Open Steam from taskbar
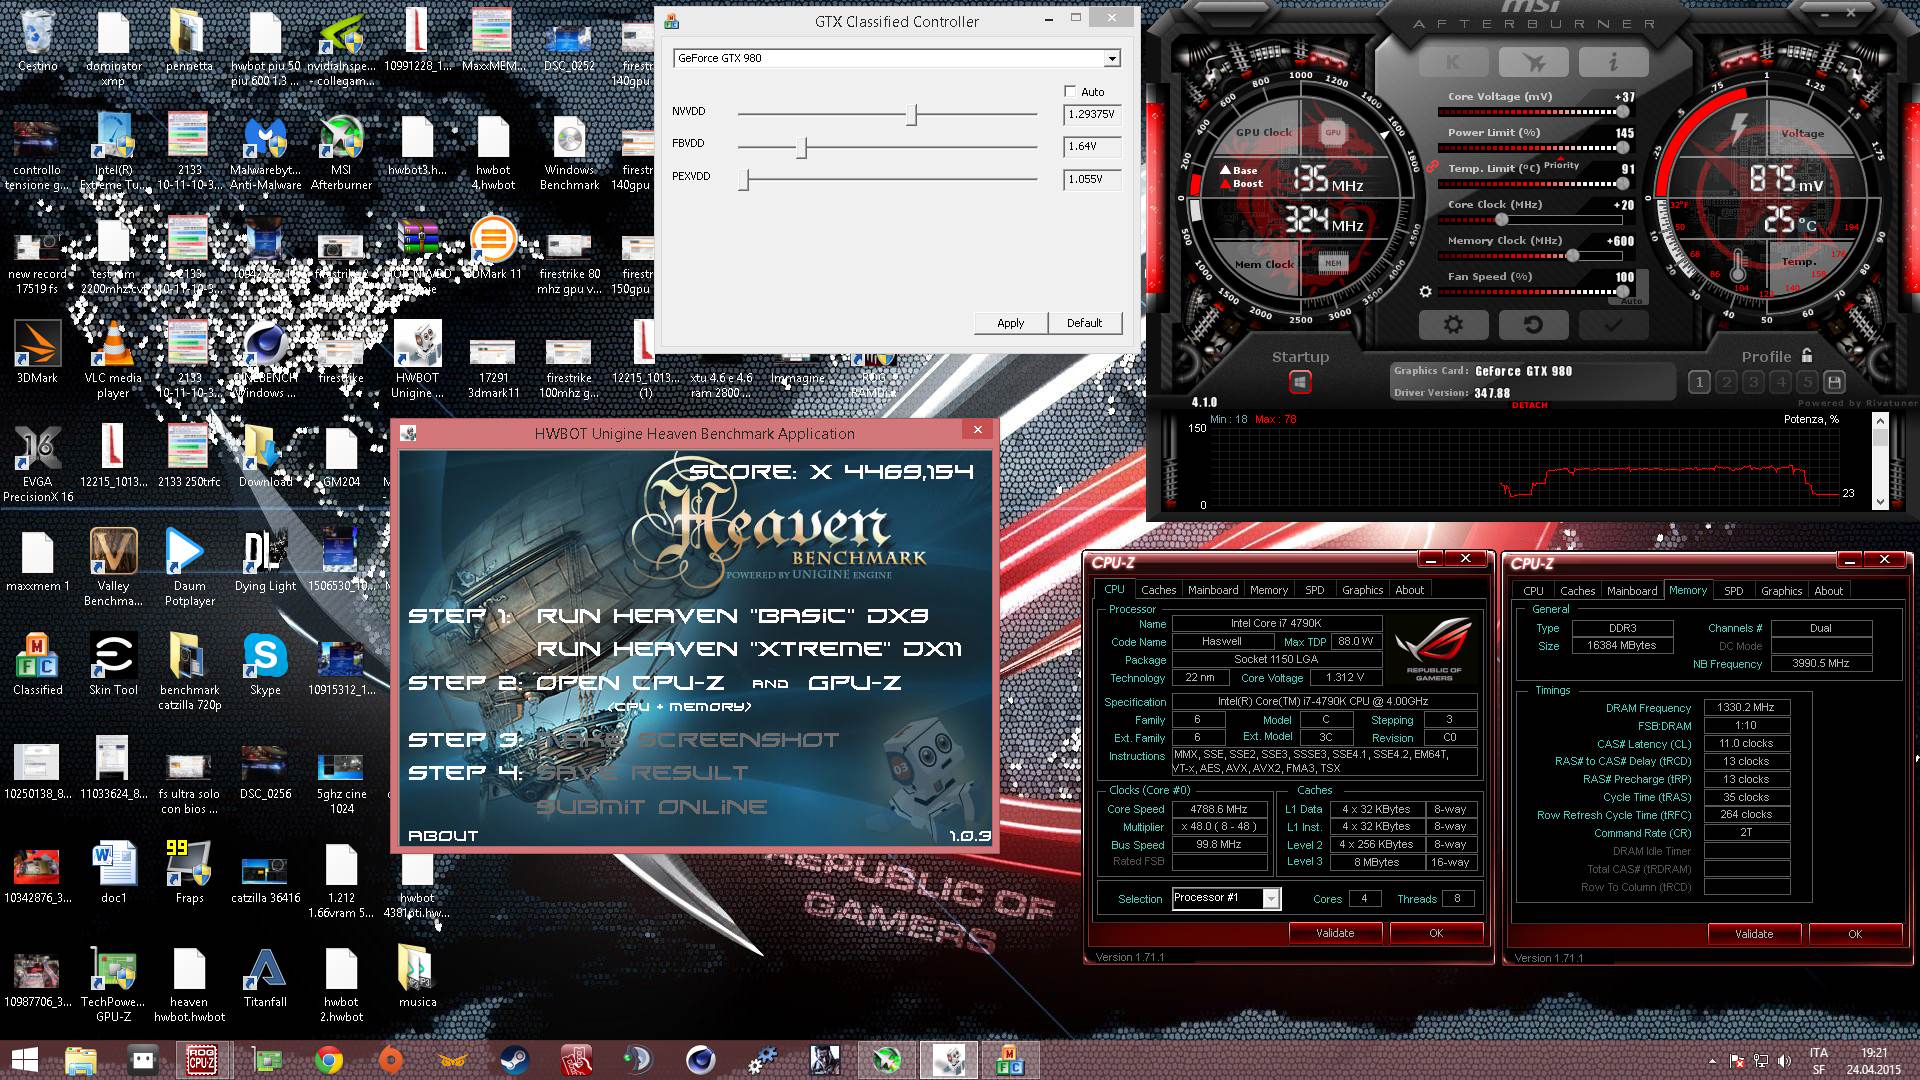The image size is (1920, 1080). click(514, 1060)
